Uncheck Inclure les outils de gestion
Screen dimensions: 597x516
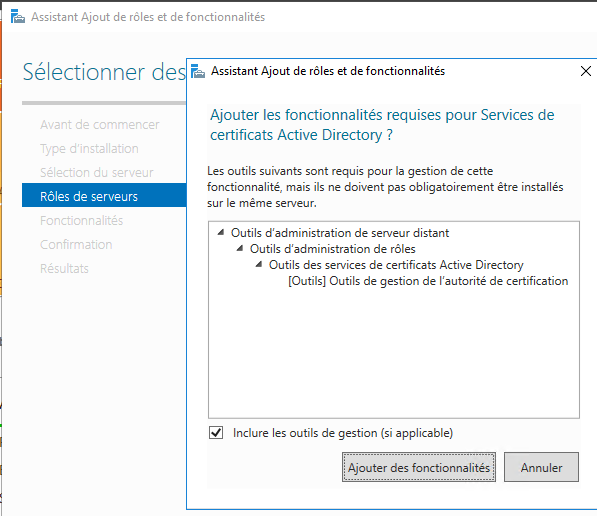click(216, 433)
